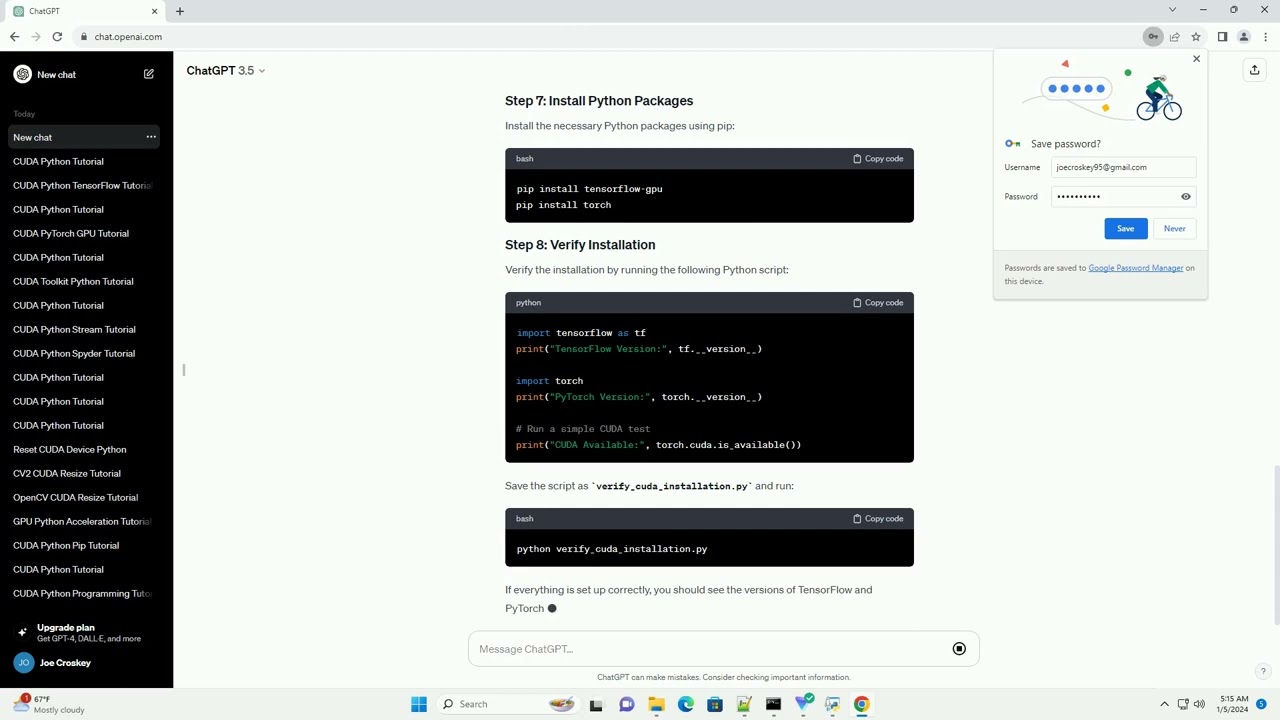Viewport: 1280px width, 720px height.
Task: Open CUDA Python Spyder Tutorial chat
Action: pos(86,354)
